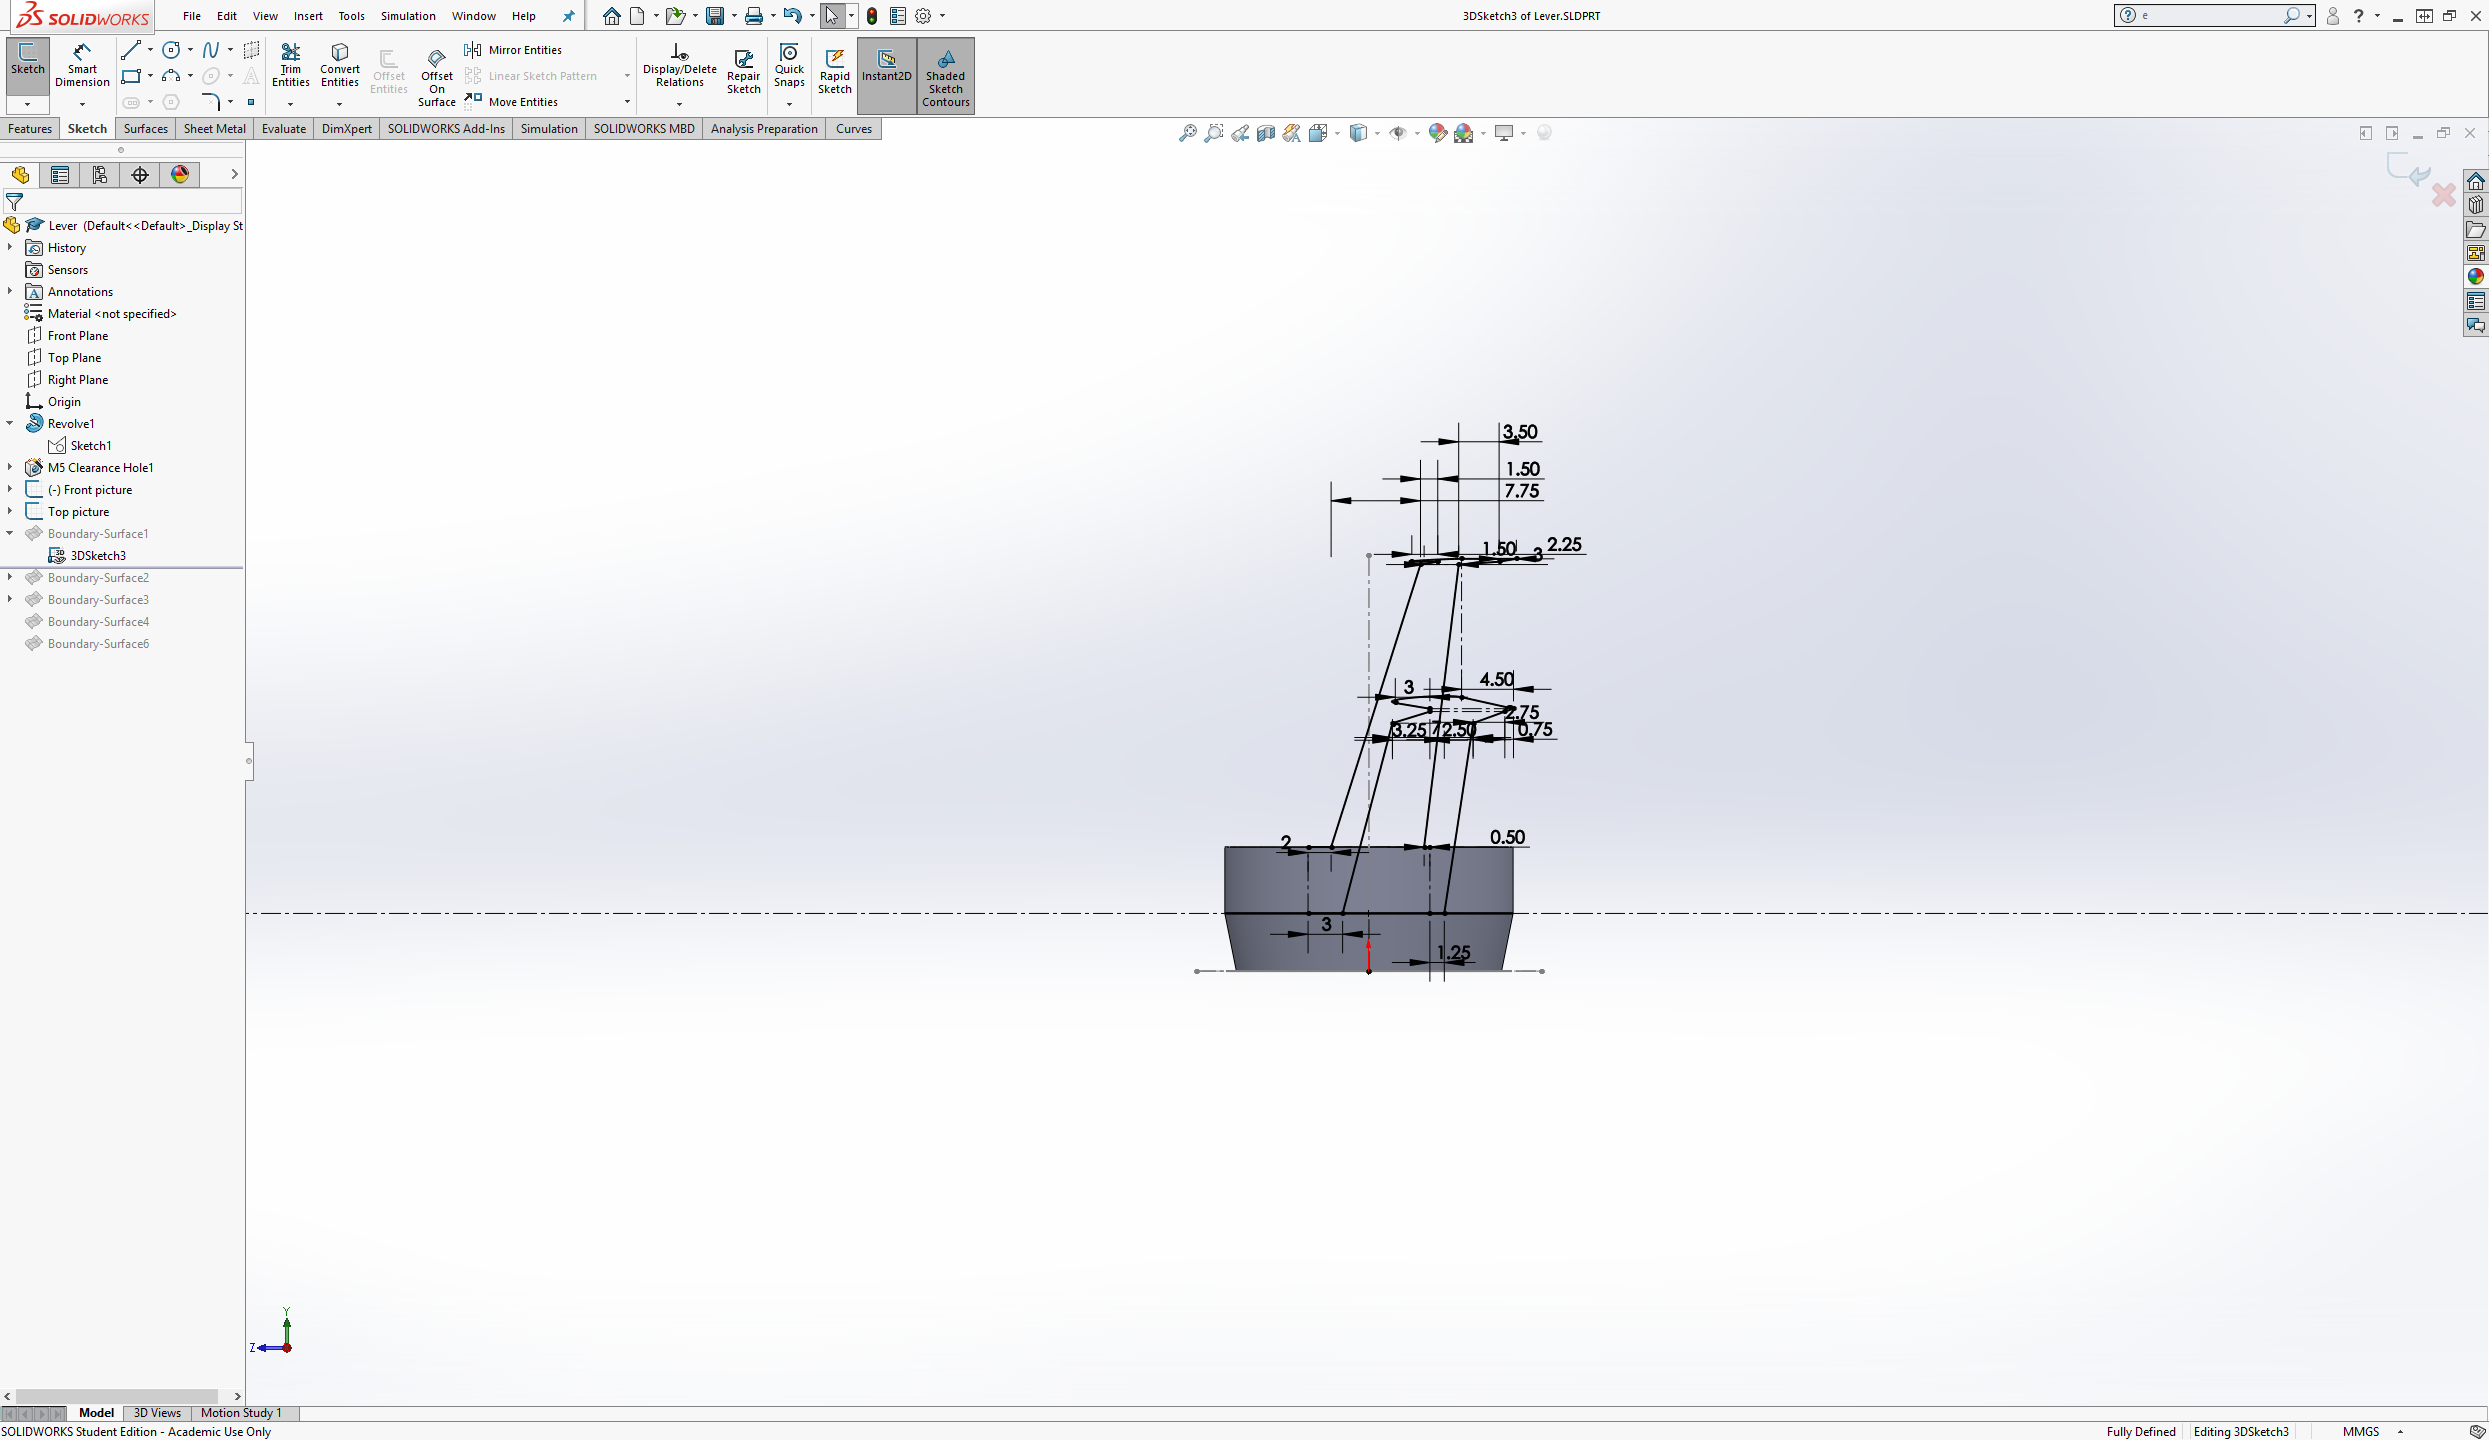Open the Tools menu
2489x1440 pixels.
(x=351, y=16)
